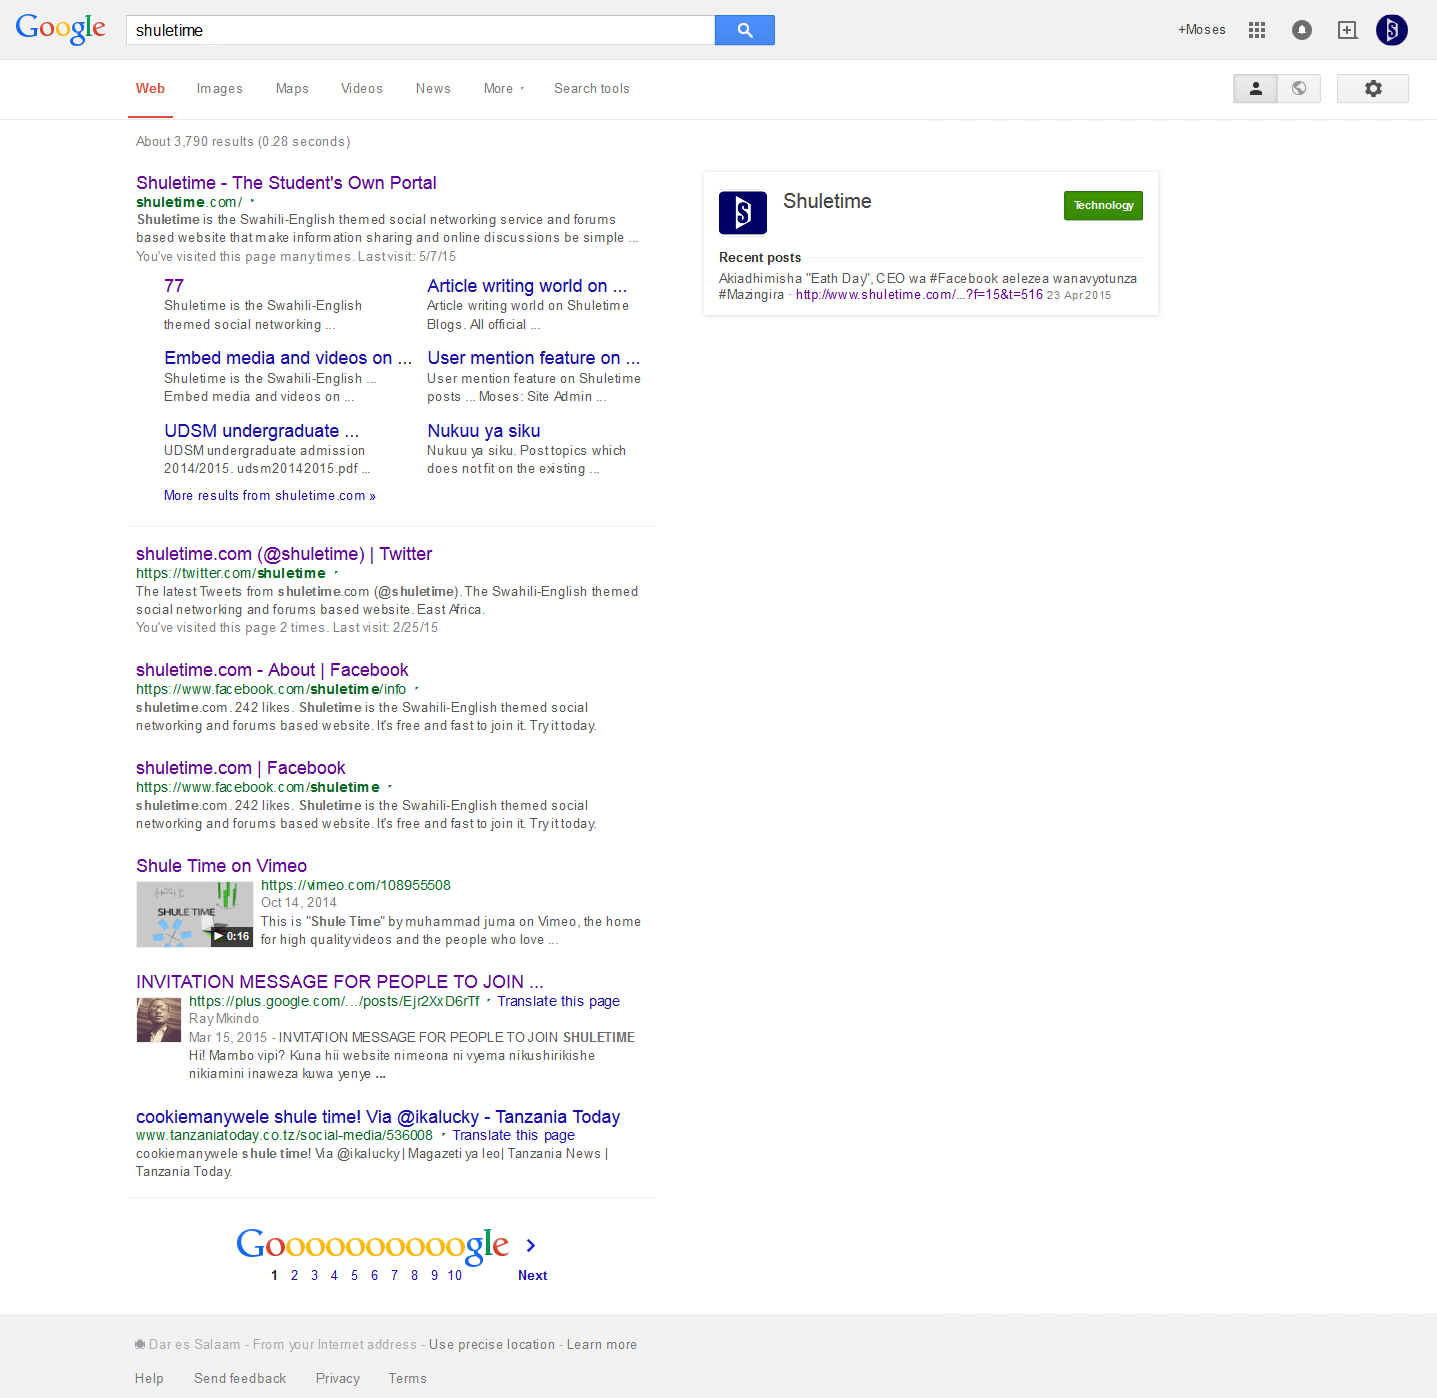The width and height of the screenshot is (1437, 1398).
Task: Show private results with person icon
Action: point(1255,89)
